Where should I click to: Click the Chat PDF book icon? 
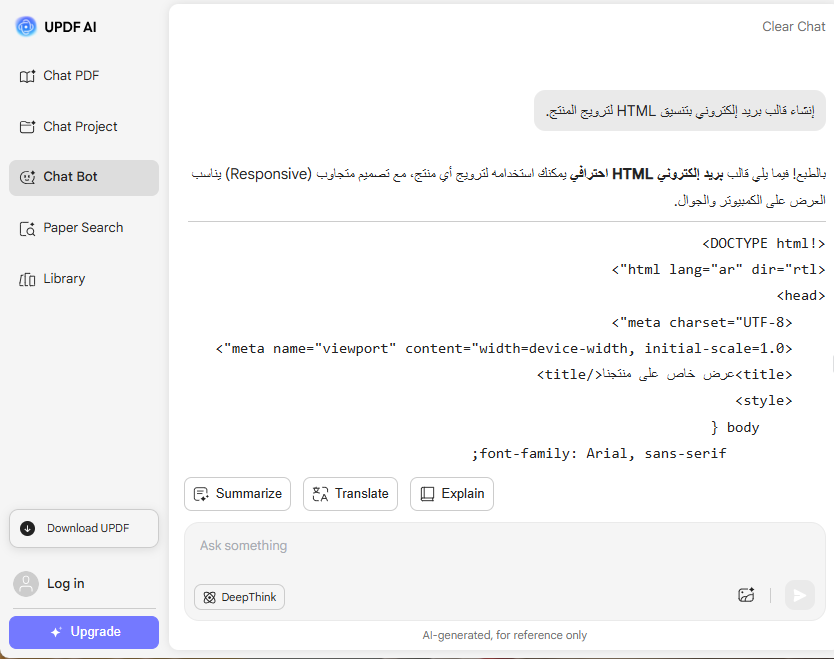[27, 76]
